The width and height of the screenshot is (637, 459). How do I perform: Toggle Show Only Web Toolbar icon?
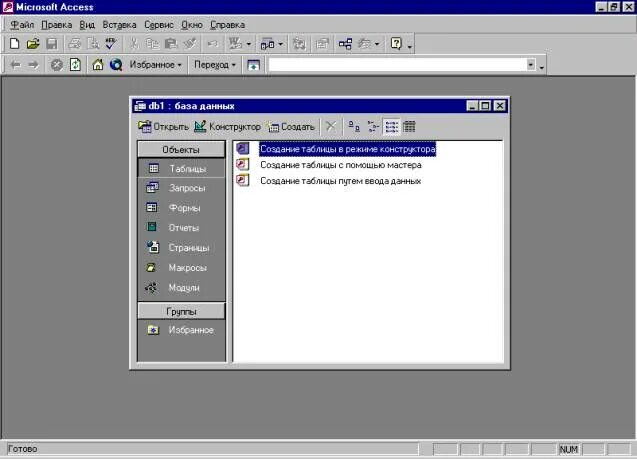[x=254, y=65]
